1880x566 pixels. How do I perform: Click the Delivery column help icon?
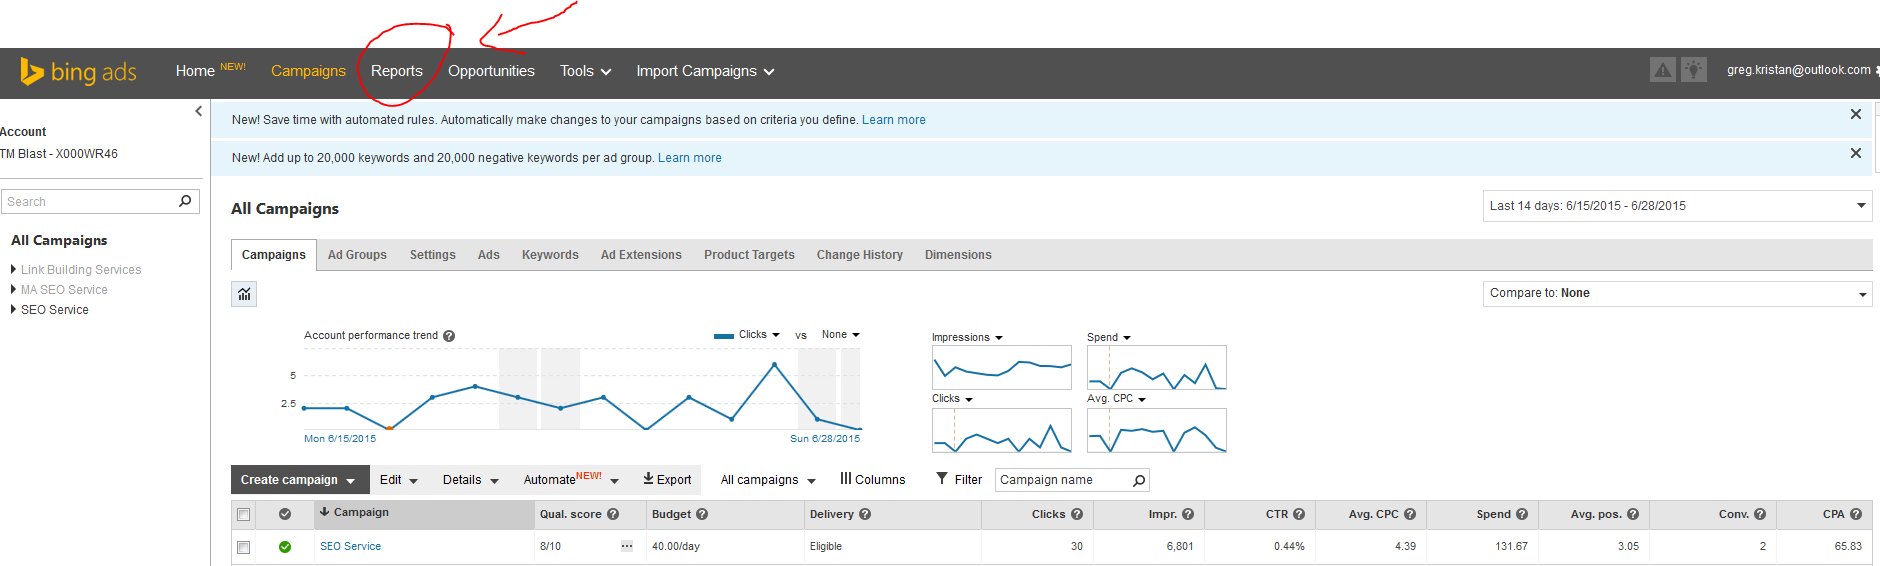[865, 514]
